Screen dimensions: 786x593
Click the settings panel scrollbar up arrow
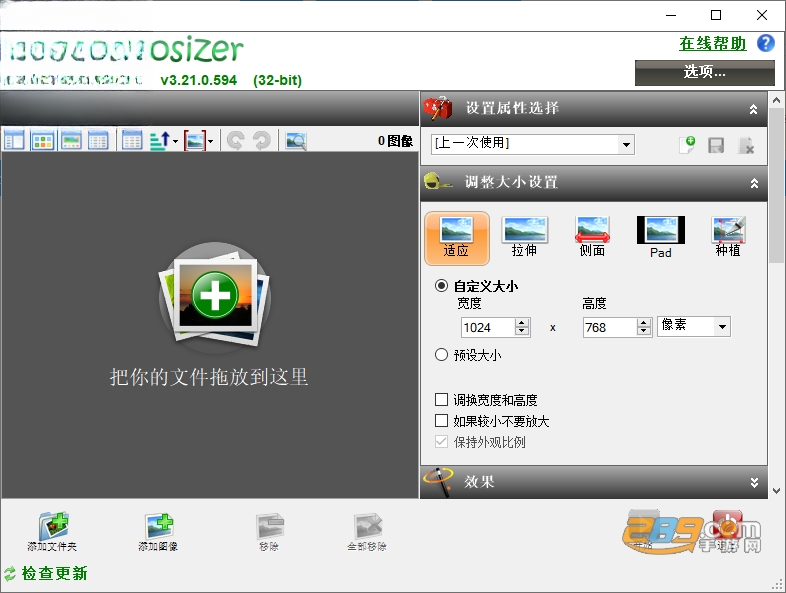coord(776,100)
